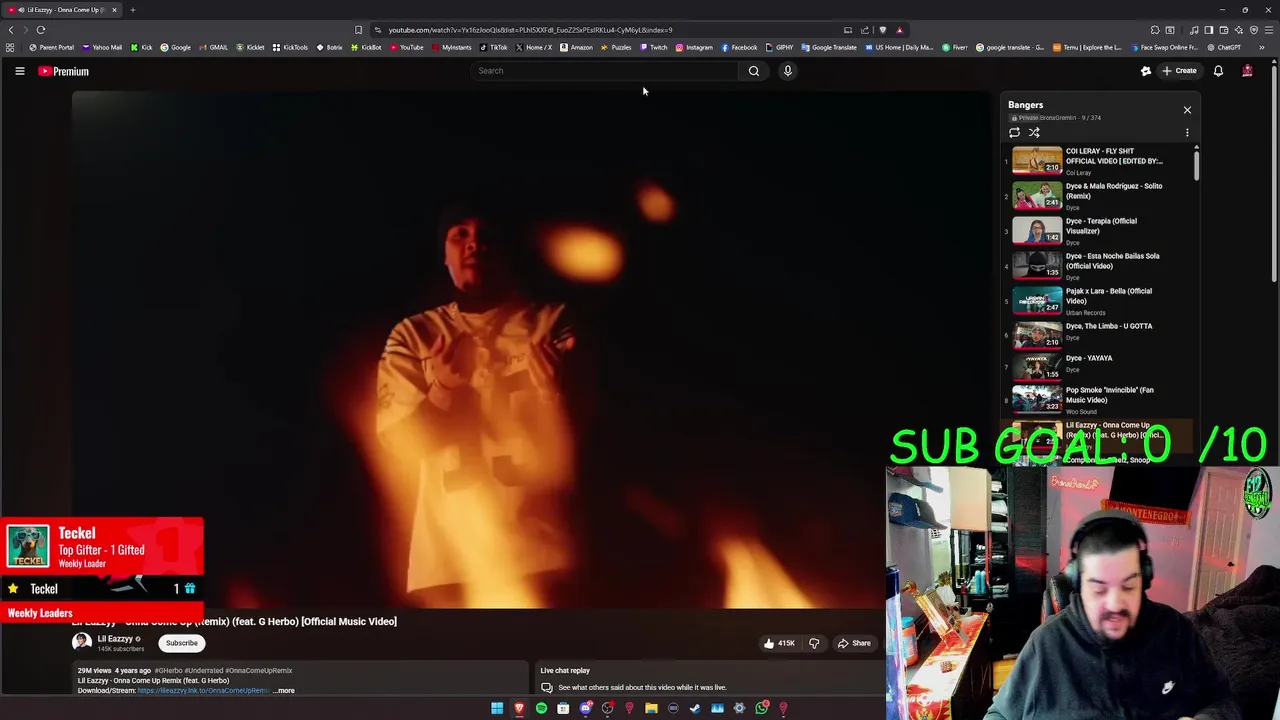
Task: Open File Explorer from the taskbar
Action: (651, 708)
